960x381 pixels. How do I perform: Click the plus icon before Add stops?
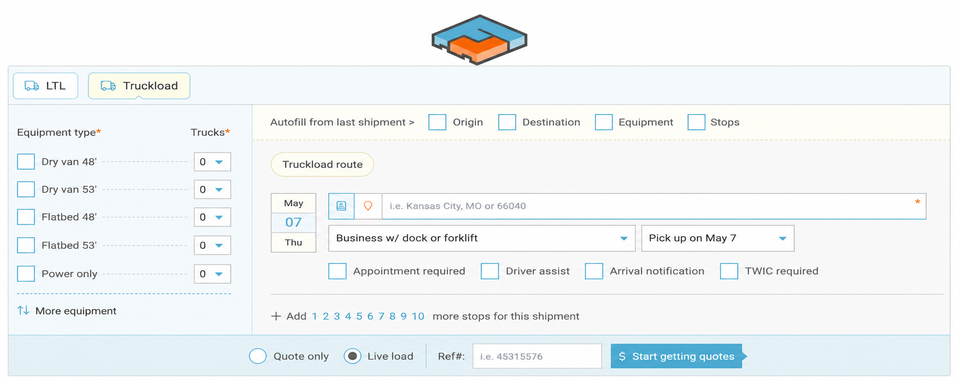[x=276, y=317]
